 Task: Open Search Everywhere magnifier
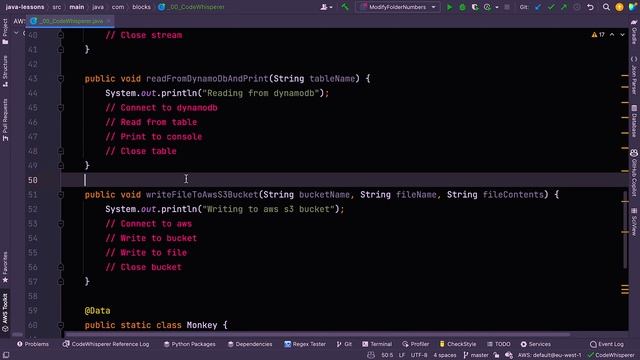pyautogui.click(x=606, y=7)
